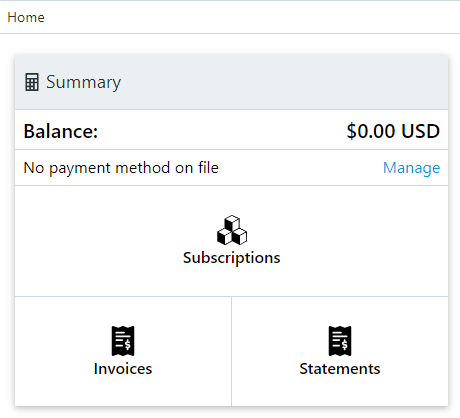Select the Statements label text

click(340, 369)
